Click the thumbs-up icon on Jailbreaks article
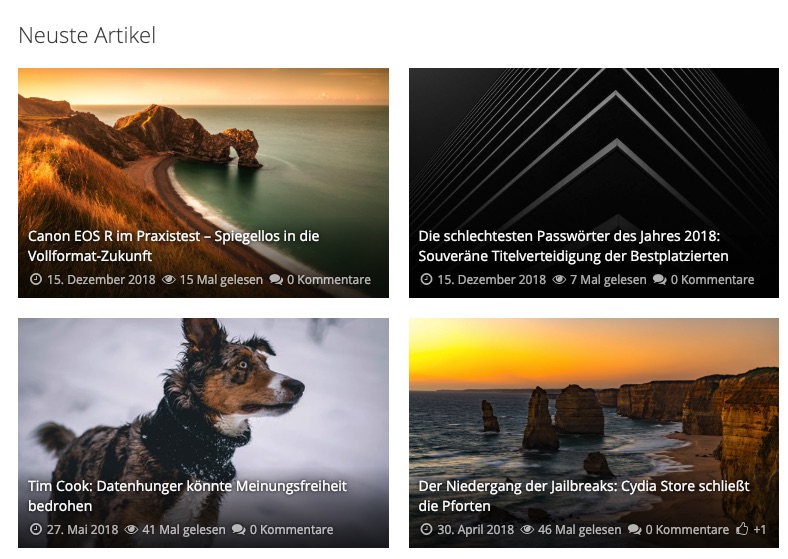 point(742,529)
